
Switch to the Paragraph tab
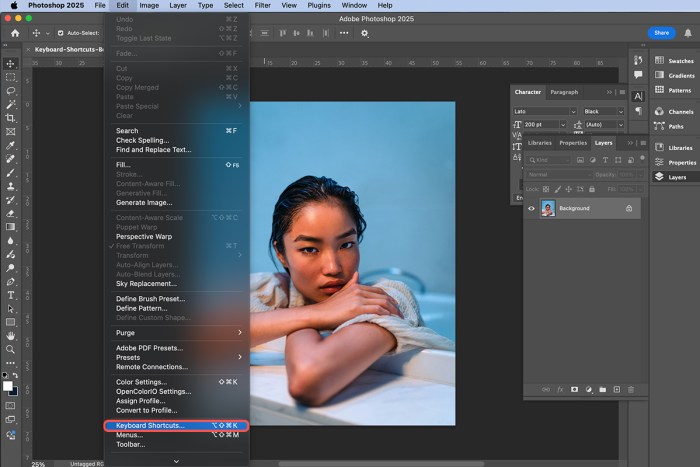coord(564,92)
